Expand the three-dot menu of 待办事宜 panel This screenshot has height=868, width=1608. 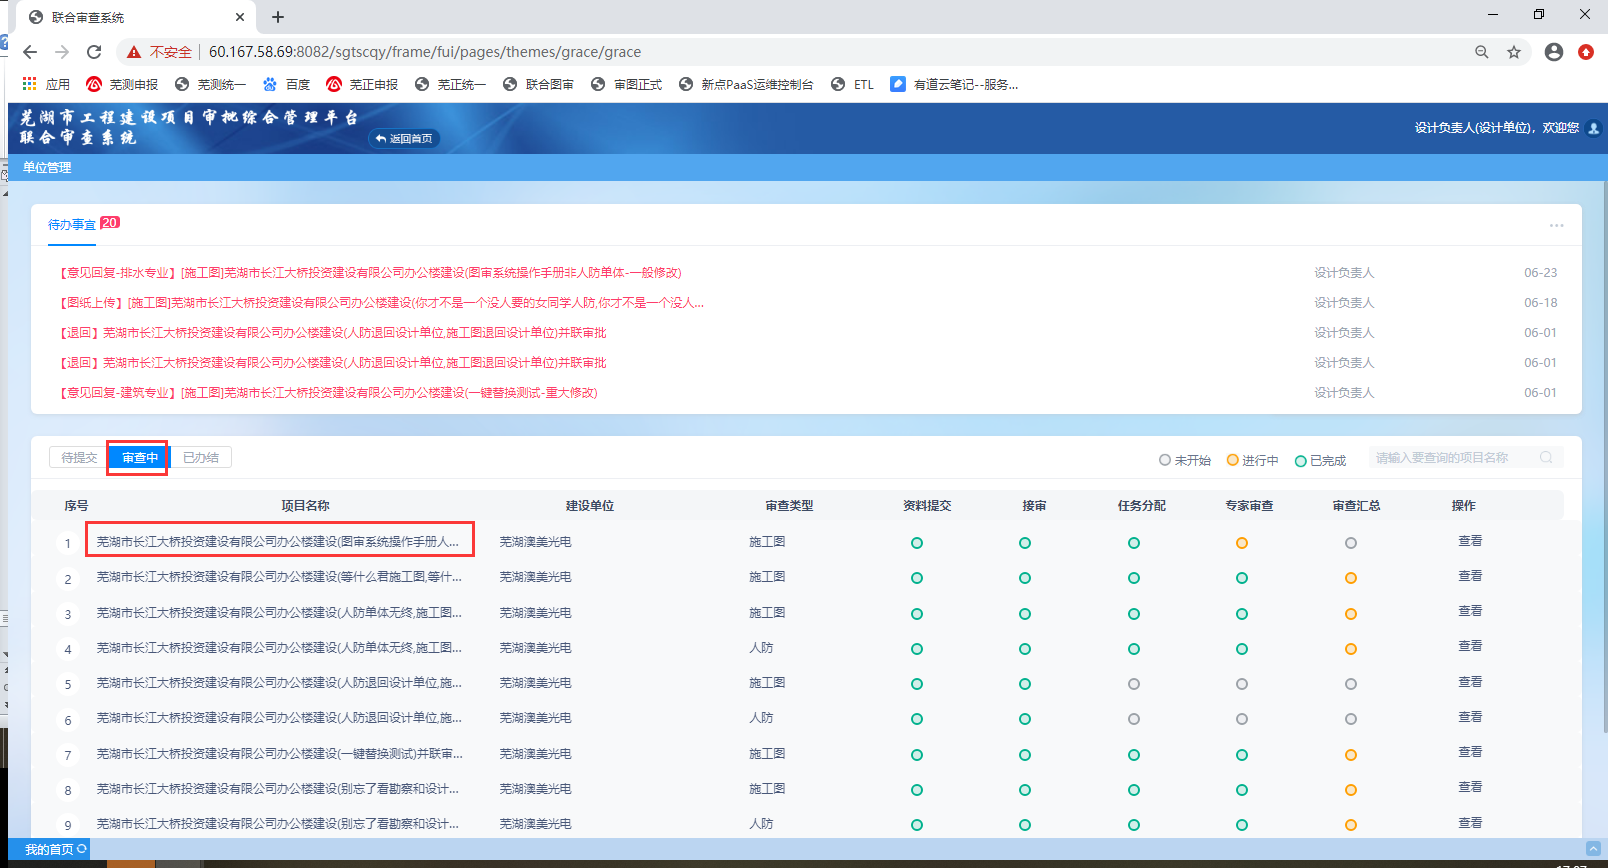click(1556, 226)
